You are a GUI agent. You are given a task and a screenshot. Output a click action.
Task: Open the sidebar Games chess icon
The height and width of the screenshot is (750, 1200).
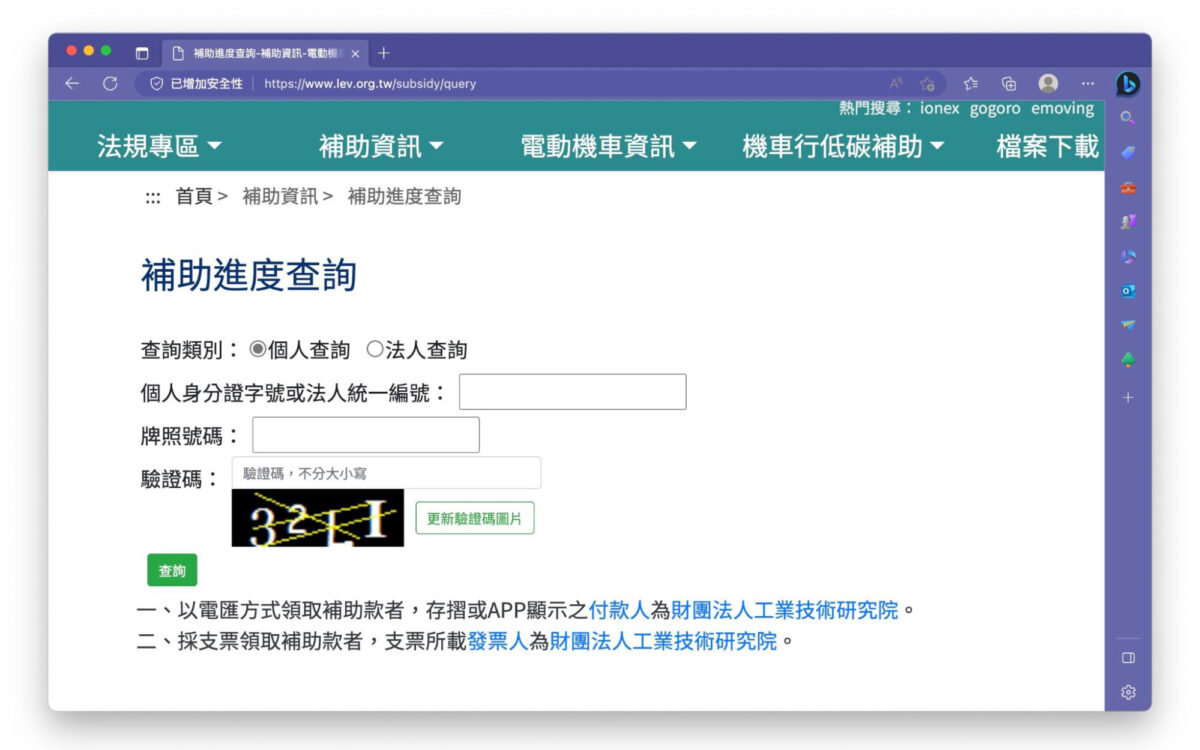(1128, 222)
